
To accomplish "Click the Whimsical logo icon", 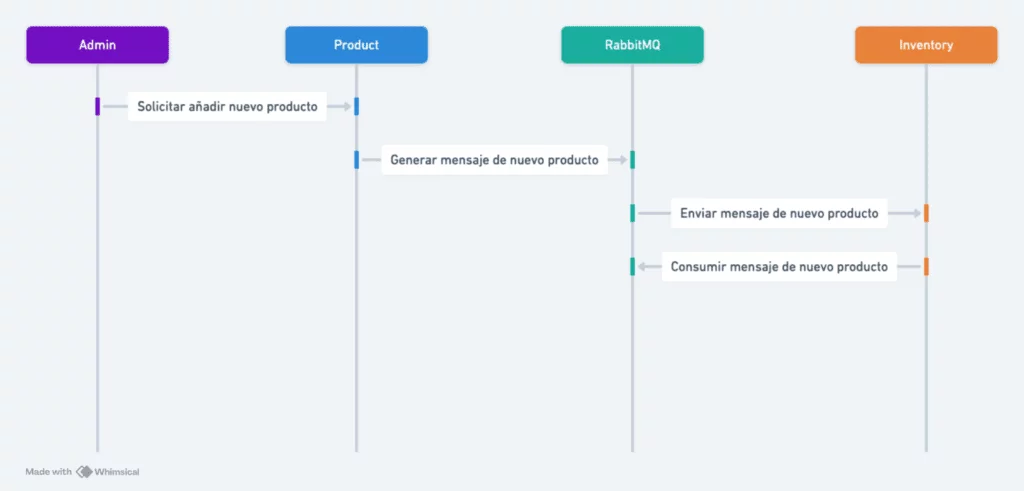I will coord(84,471).
